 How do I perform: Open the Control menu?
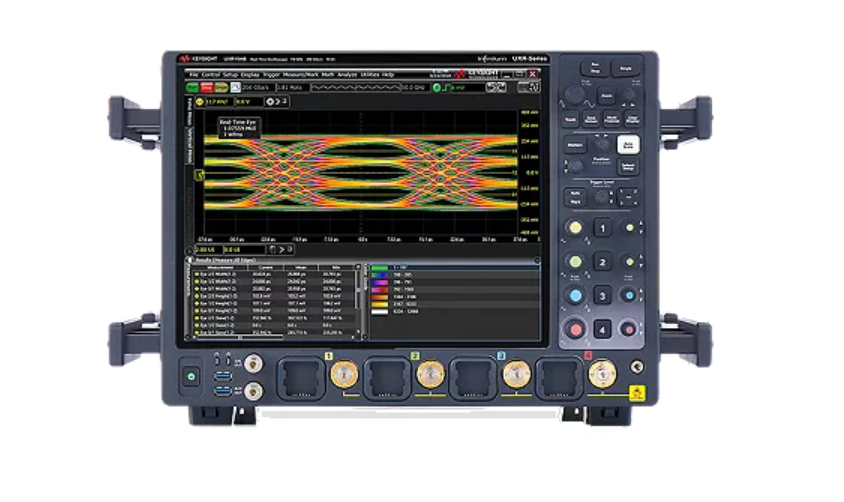[x=210, y=75]
